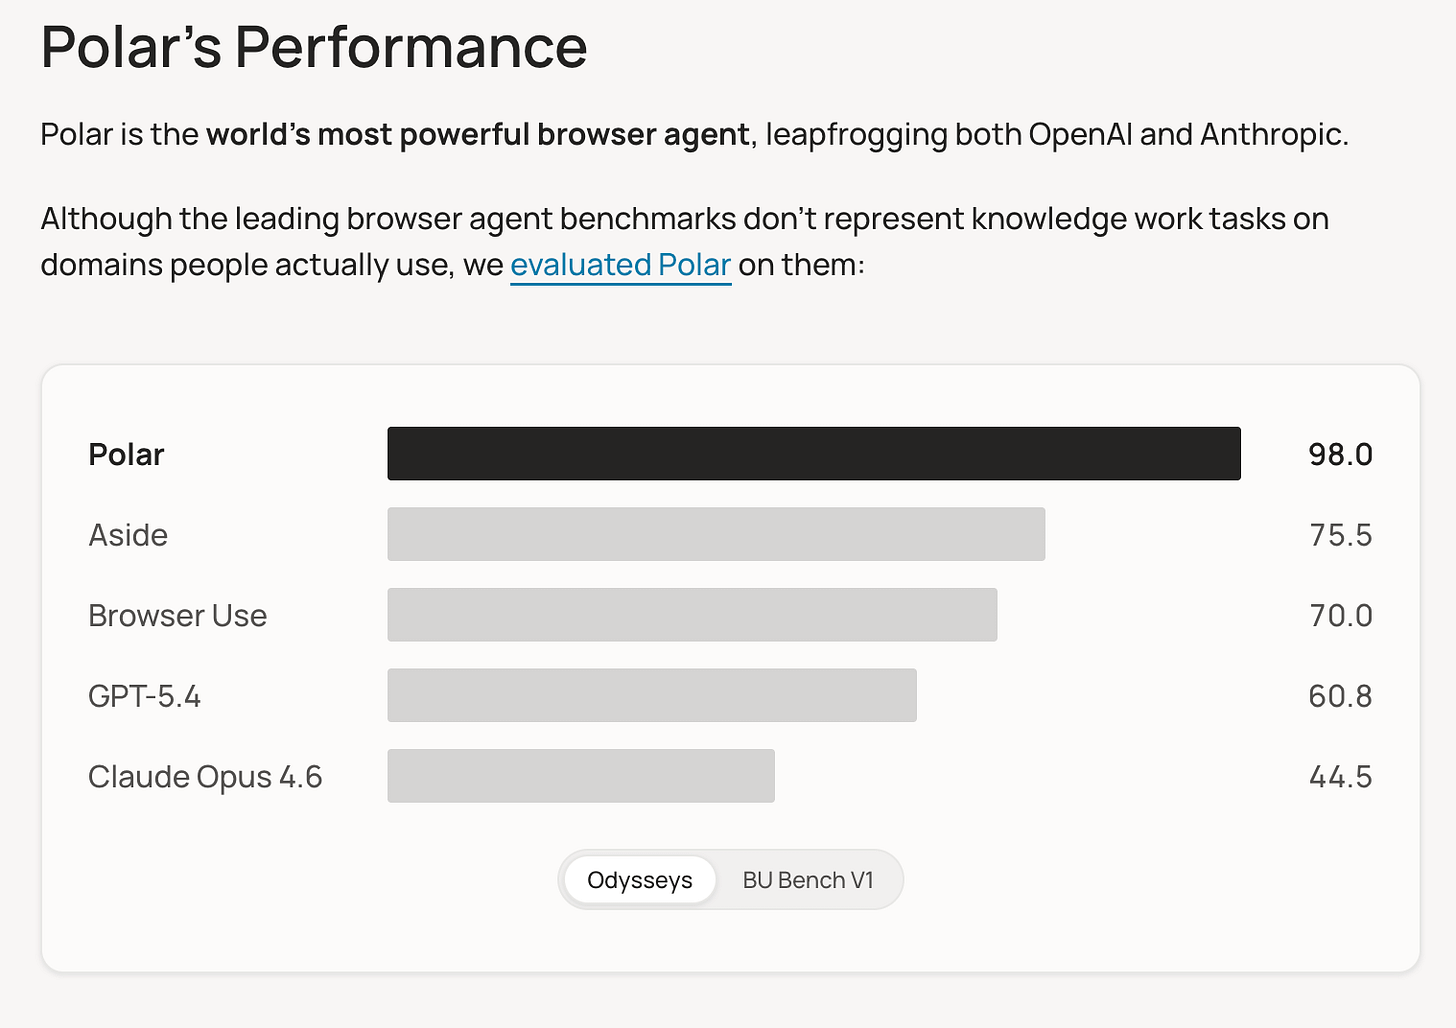The width and height of the screenshot is (1456, 1028).
Task: Select the Odysseys benchmark tab
Action: (640, 880)
